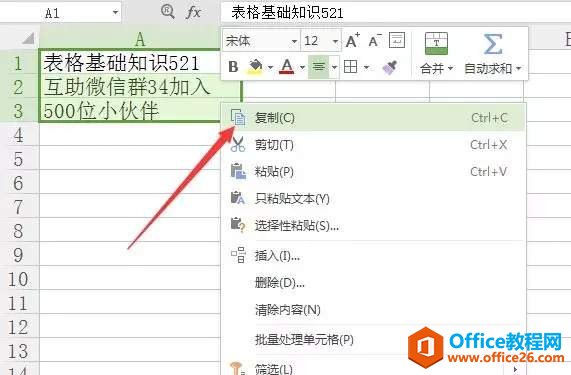Expand the 合并 dropdown arrow

point(450,68)
